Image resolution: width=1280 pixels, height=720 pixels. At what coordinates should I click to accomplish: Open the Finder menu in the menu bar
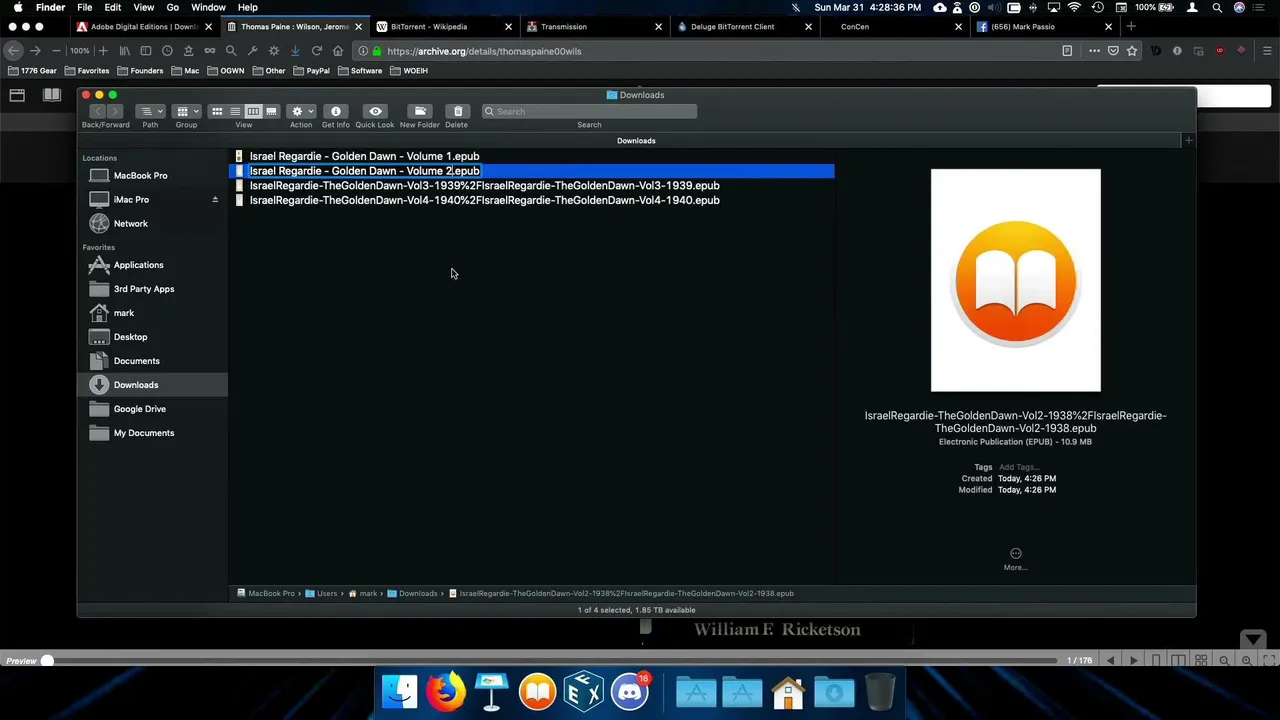click(x=51, y=7)
